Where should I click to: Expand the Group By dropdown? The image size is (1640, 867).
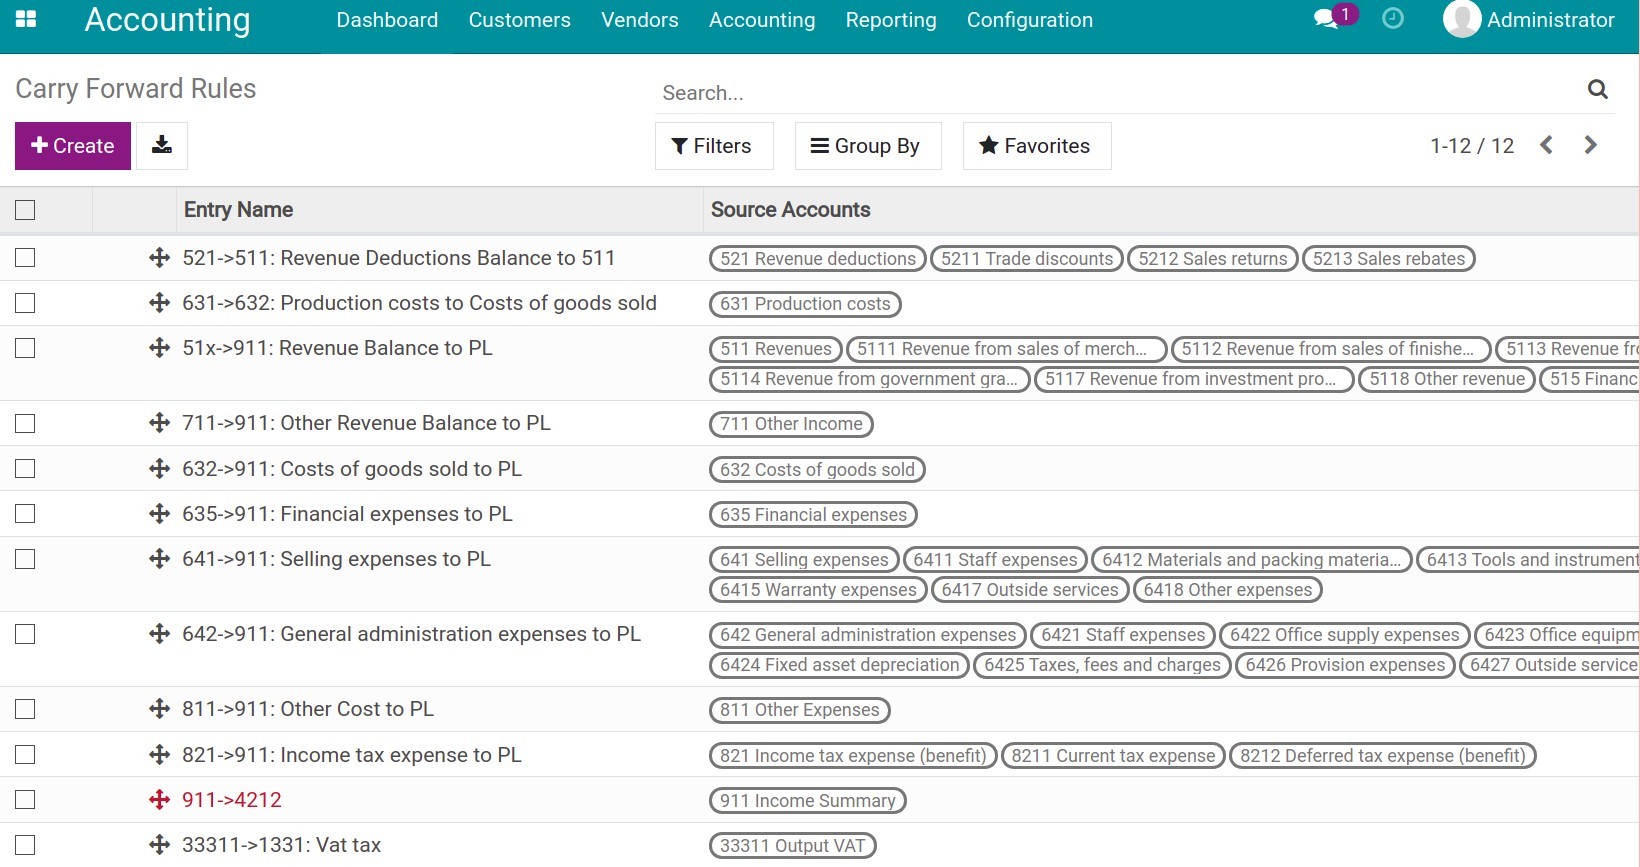pos(866,146)
